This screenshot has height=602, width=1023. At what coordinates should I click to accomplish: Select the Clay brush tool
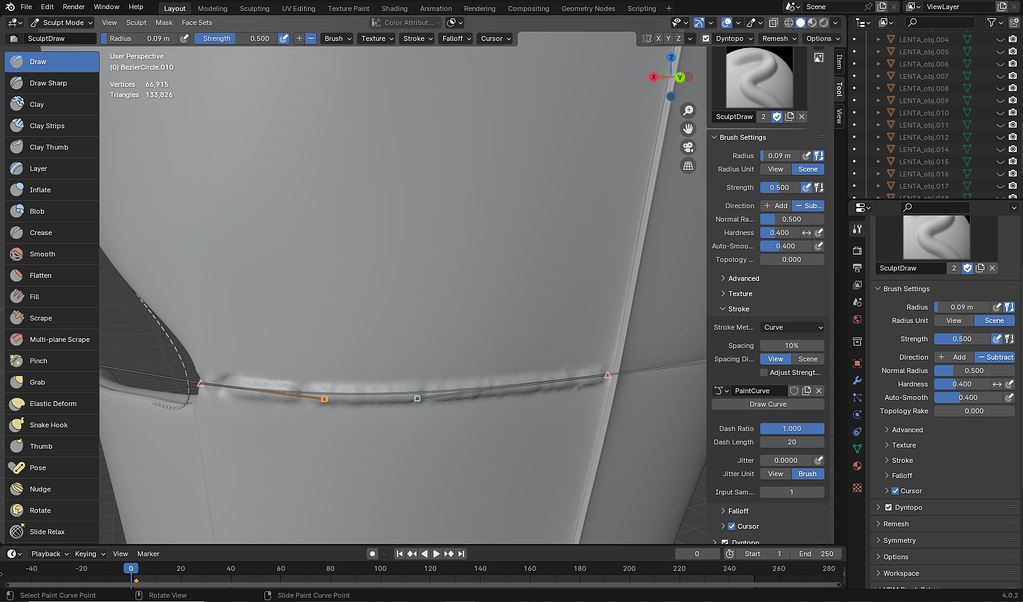tap(52, 104)
